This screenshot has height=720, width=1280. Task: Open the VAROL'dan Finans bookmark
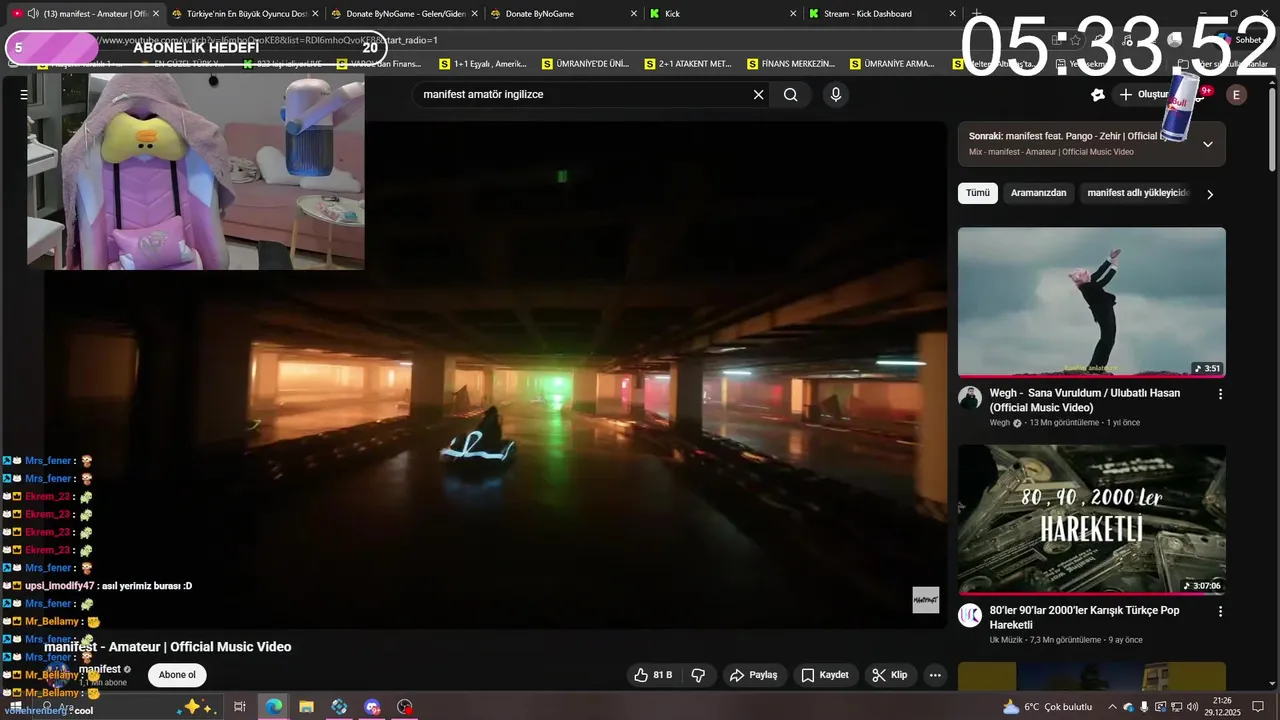pos(380,64)
